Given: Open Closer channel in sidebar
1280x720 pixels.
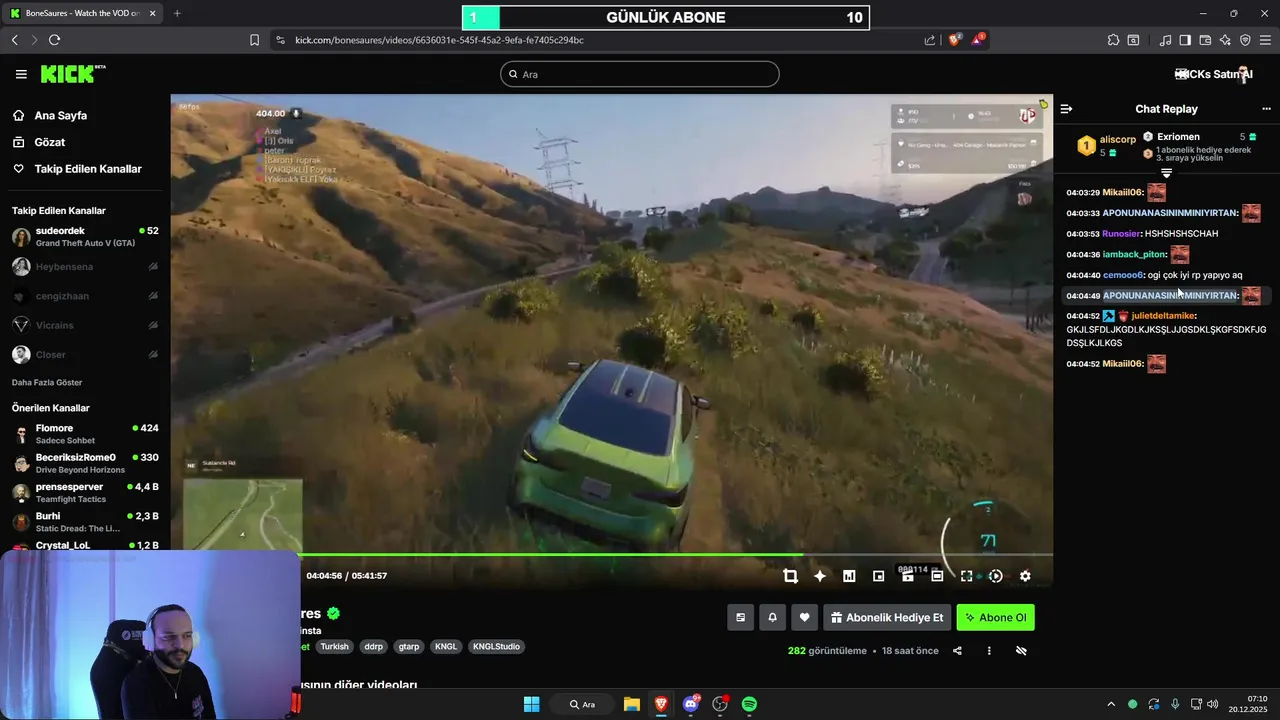Looking at the screenshot, I should (84, 355).
